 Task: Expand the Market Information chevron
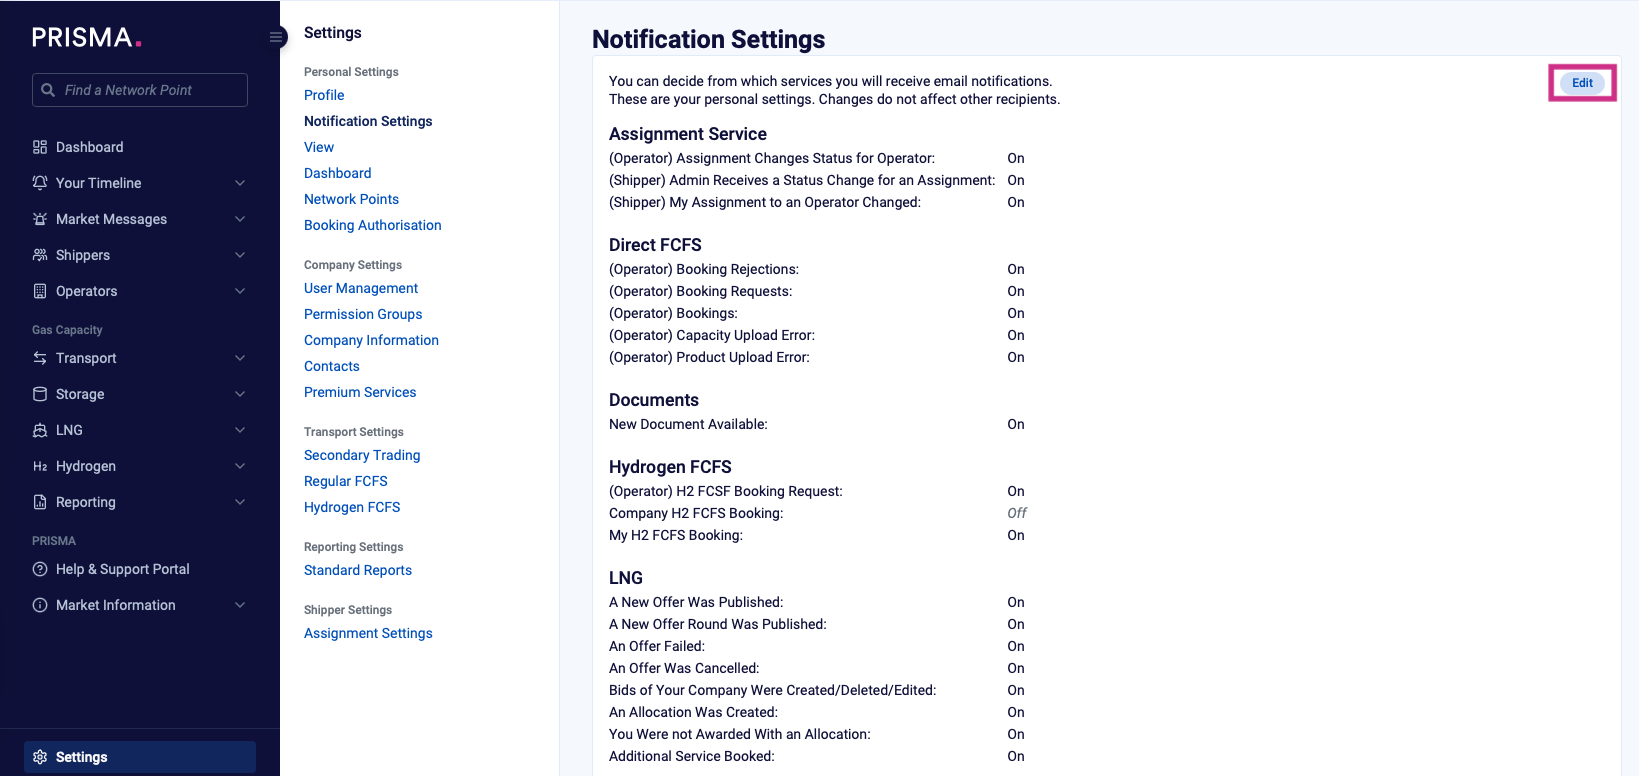point(240,605)
